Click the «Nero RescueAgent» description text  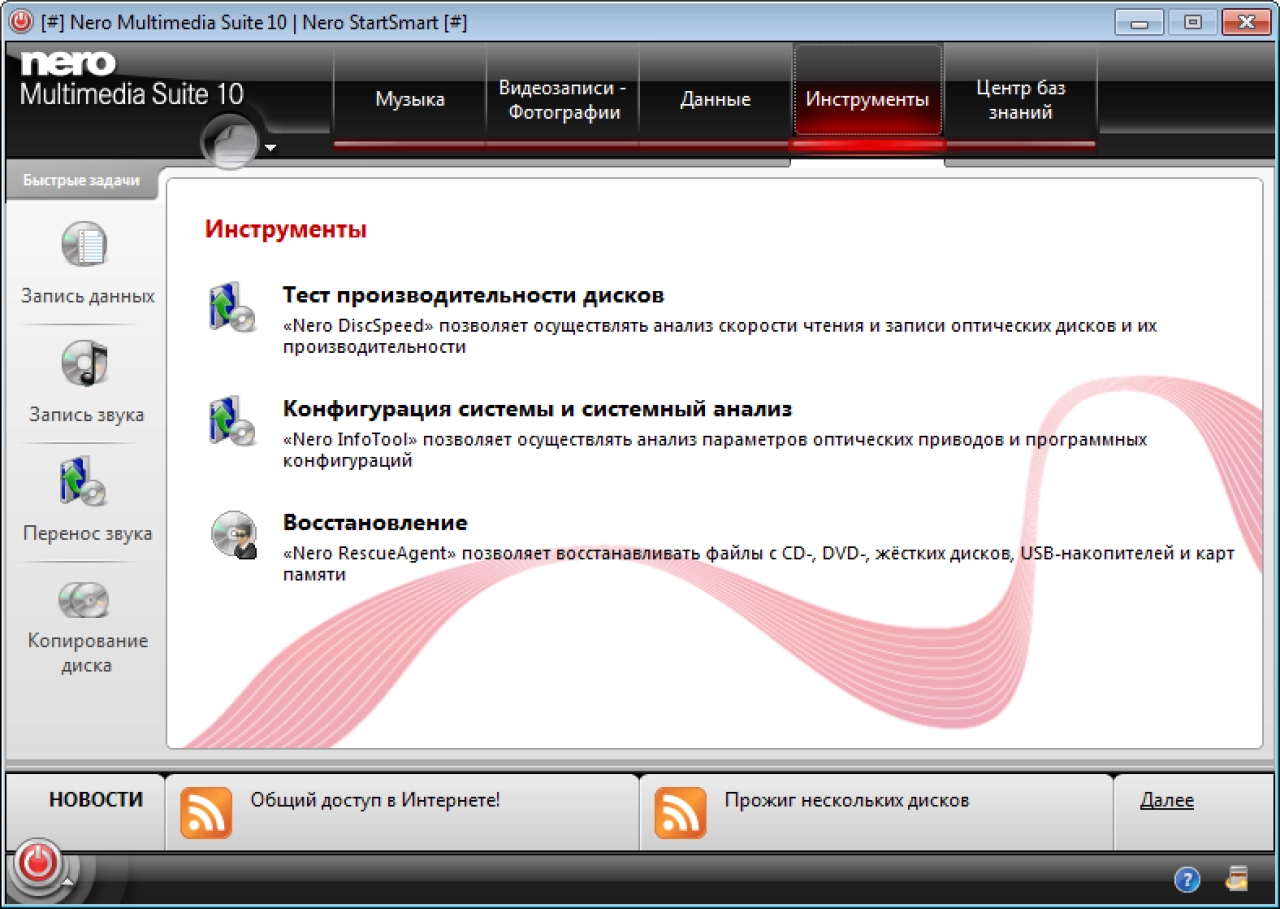[759, 564]
